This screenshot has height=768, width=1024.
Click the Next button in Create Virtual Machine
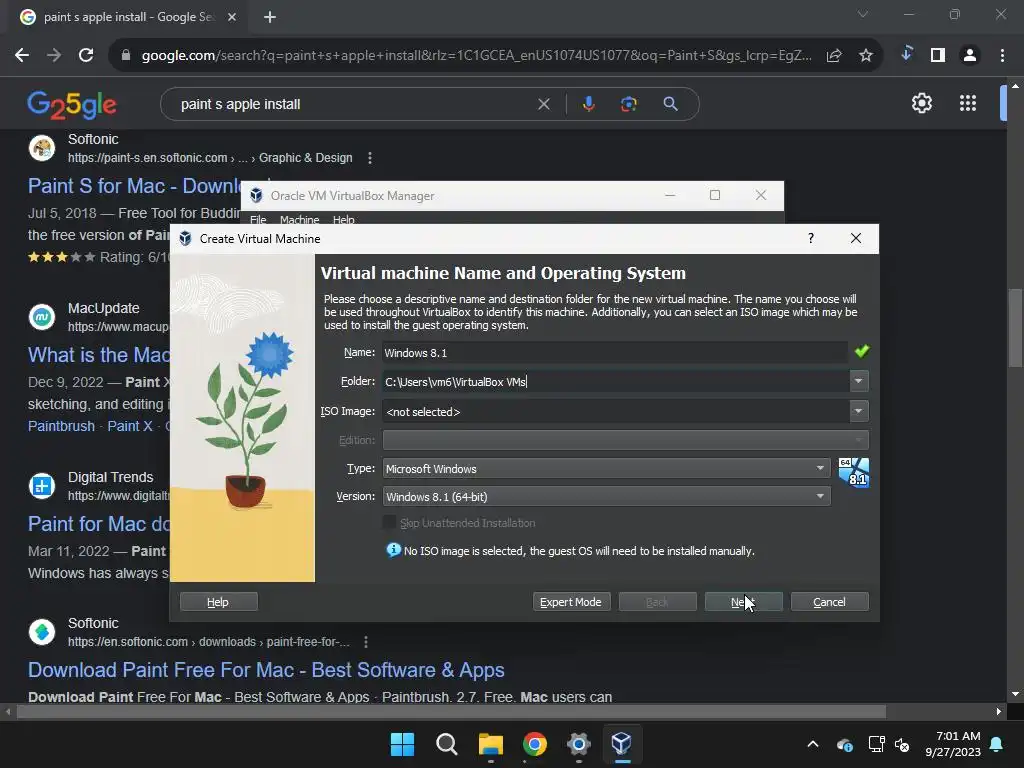tap(743, 601)
